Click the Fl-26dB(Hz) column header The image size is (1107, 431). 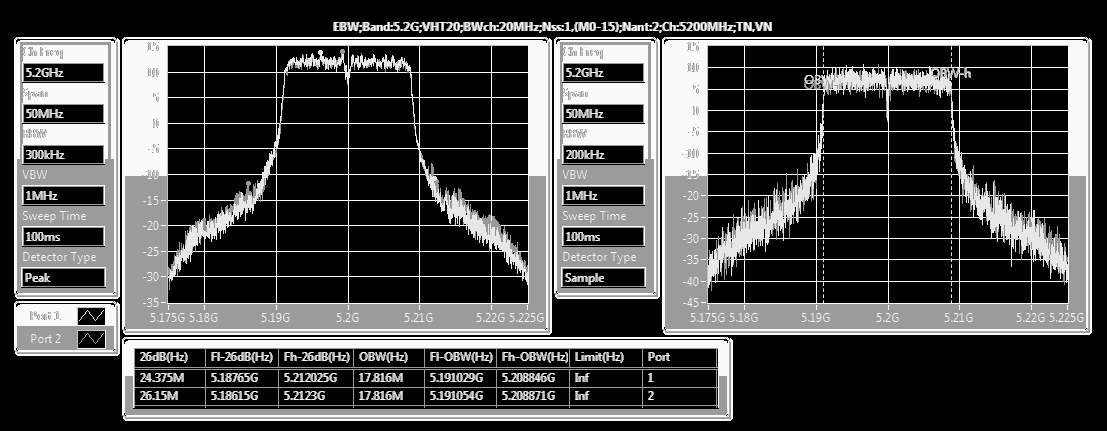pos(244,358)
